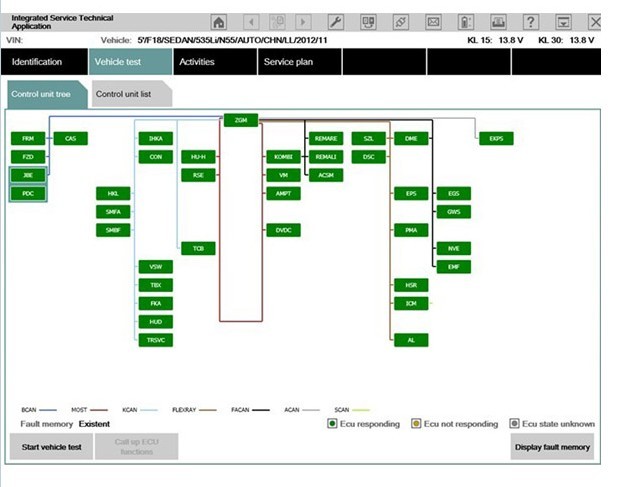Click Start vehicle test button
Viewport: 632px width, 487px height.
point(51,447)
